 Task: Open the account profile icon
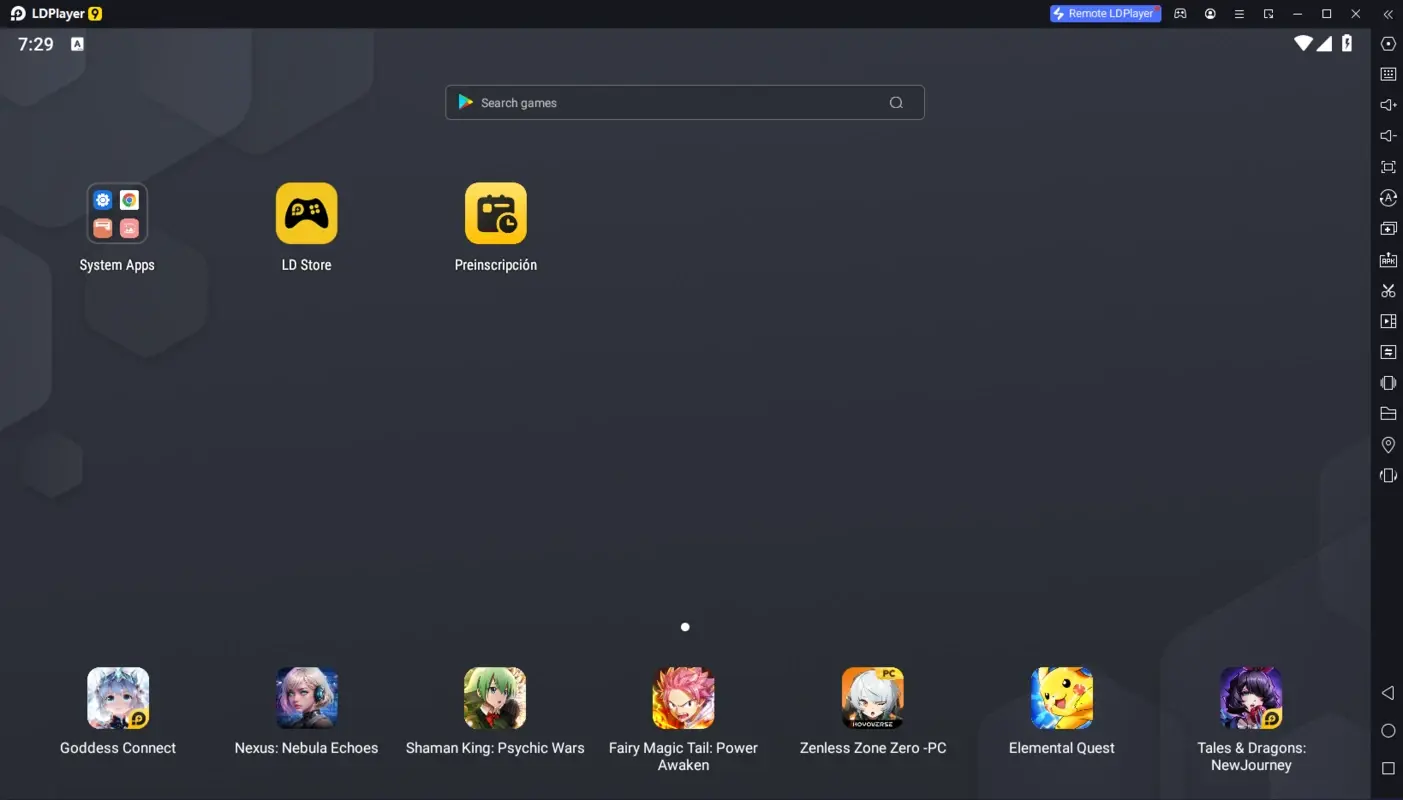click(1210, 14)
